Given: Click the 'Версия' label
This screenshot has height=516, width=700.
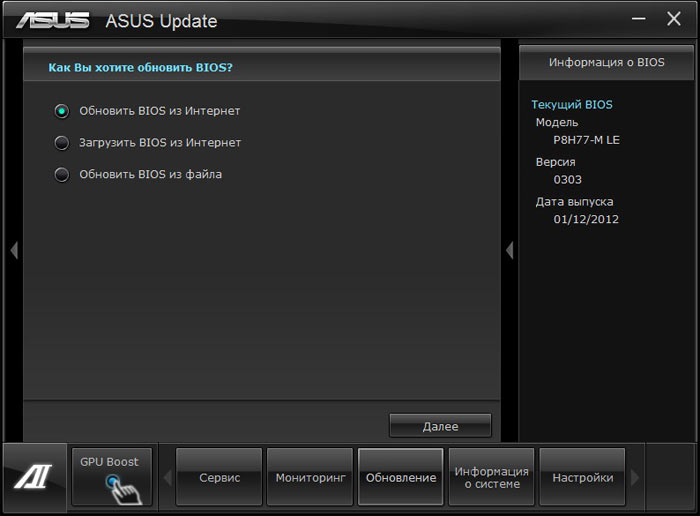Looking at the screenshot, I should (x=555, y=162).
